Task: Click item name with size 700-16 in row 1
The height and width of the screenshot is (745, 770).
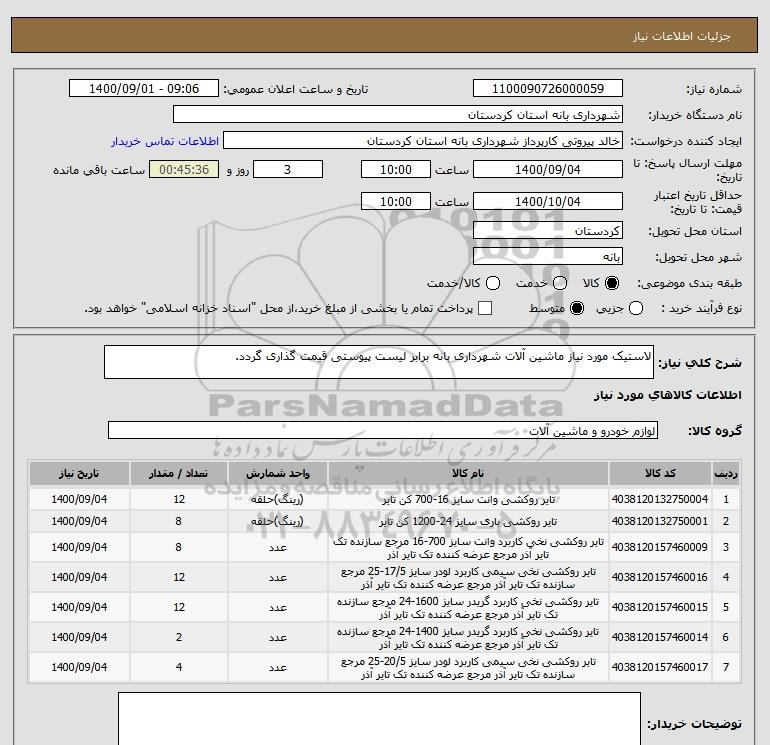Action: click(468, 499)
